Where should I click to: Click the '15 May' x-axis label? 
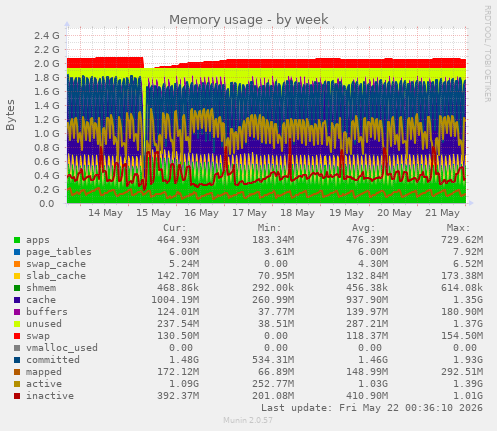click(153, 213)
